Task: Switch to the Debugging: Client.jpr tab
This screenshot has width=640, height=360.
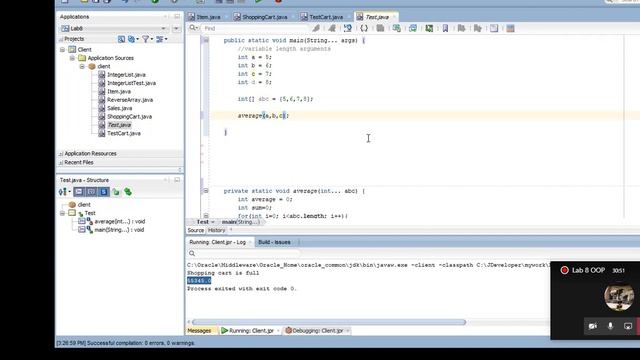Action: [x=317, y=331]
